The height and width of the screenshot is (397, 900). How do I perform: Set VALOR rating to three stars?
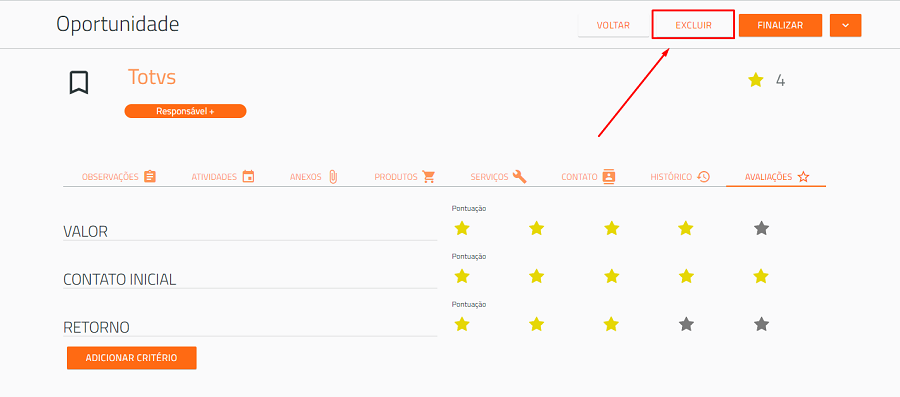611,229
